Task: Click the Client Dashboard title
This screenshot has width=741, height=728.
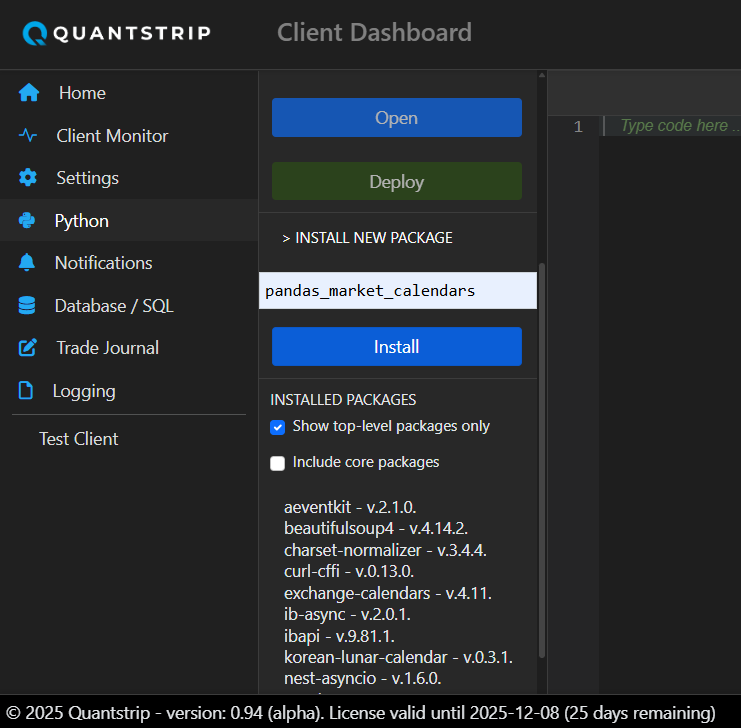Action: click(x=374, y=33)
